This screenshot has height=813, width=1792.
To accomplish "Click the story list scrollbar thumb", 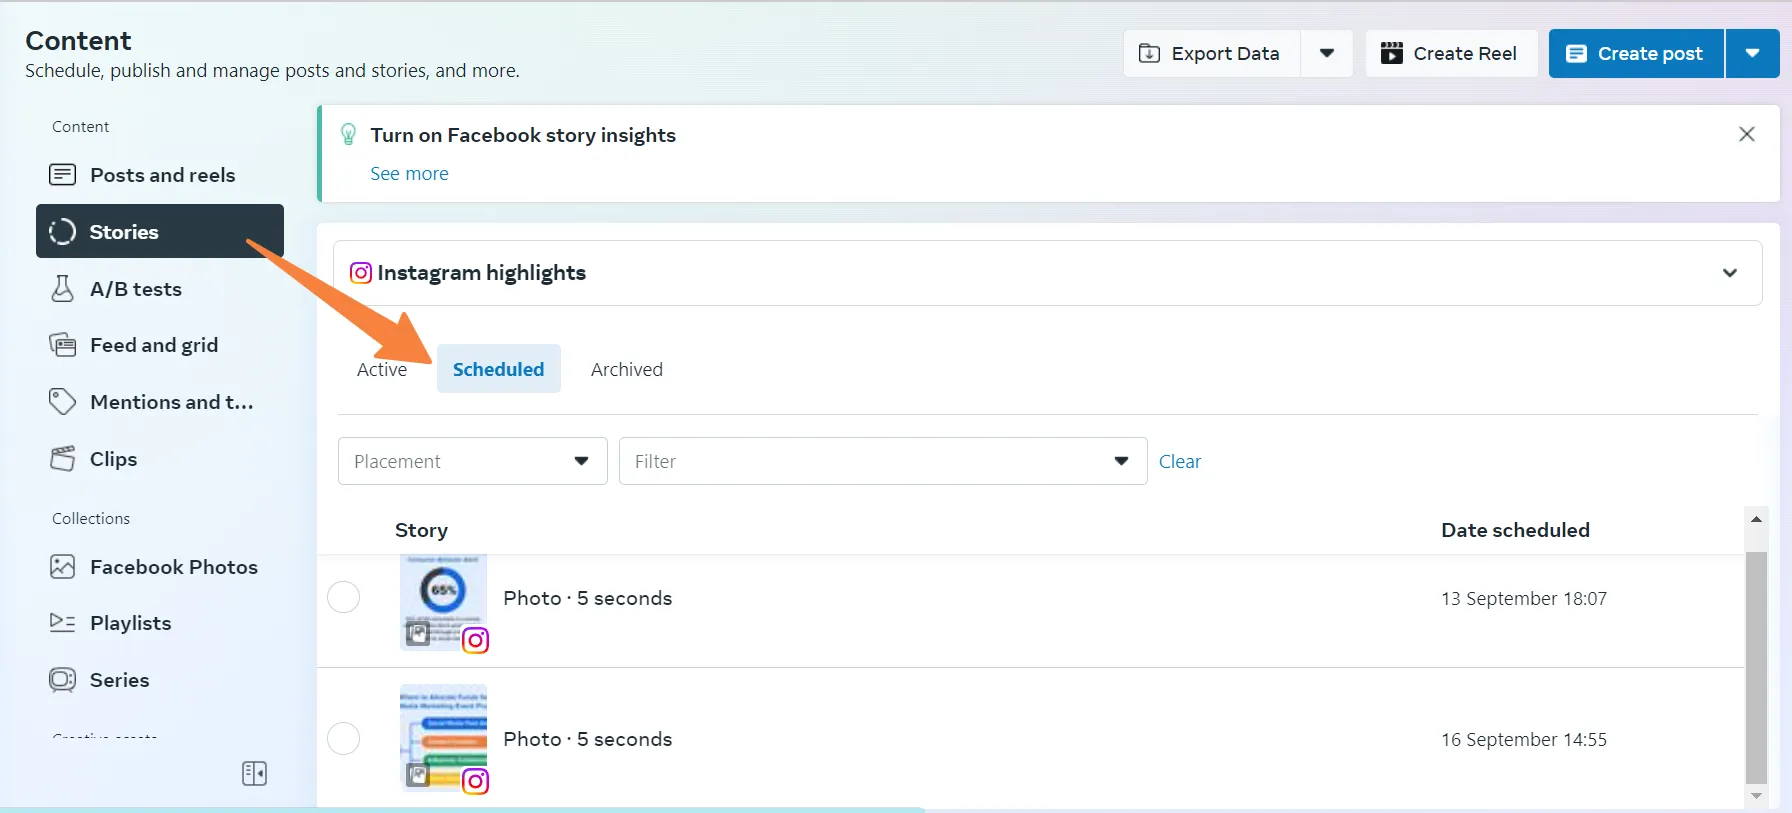I will pos(1756,667).
